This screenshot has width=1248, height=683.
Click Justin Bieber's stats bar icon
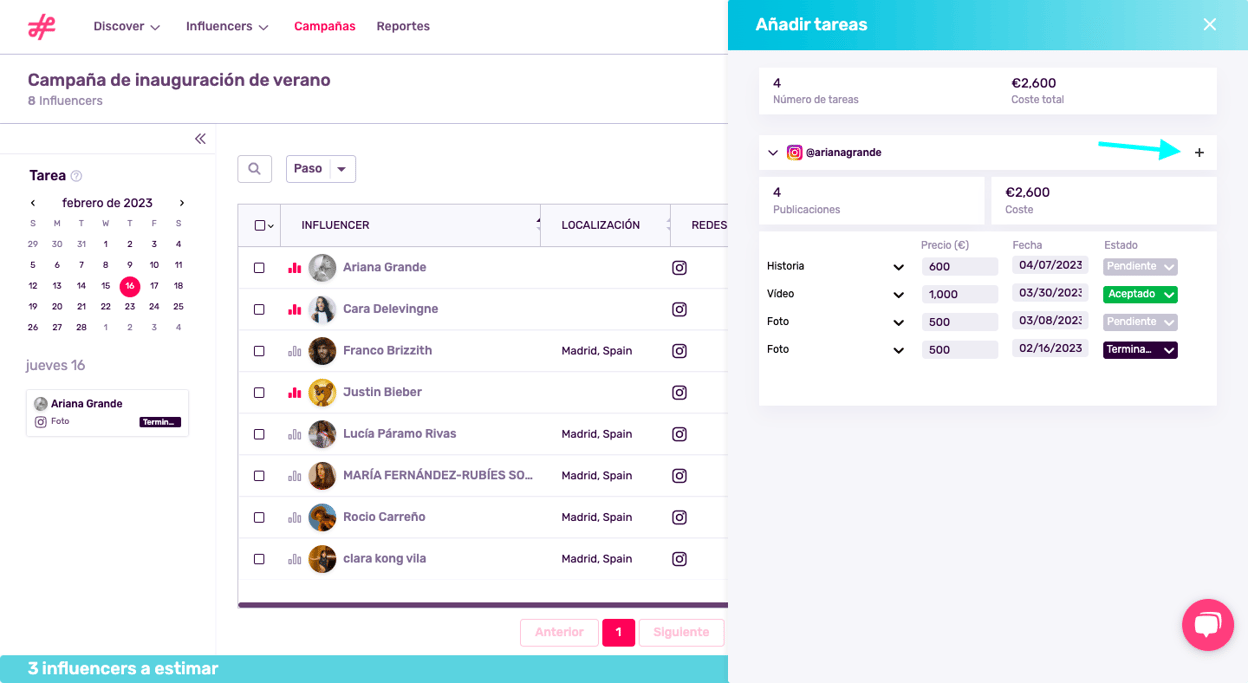(x=294, y=392)
